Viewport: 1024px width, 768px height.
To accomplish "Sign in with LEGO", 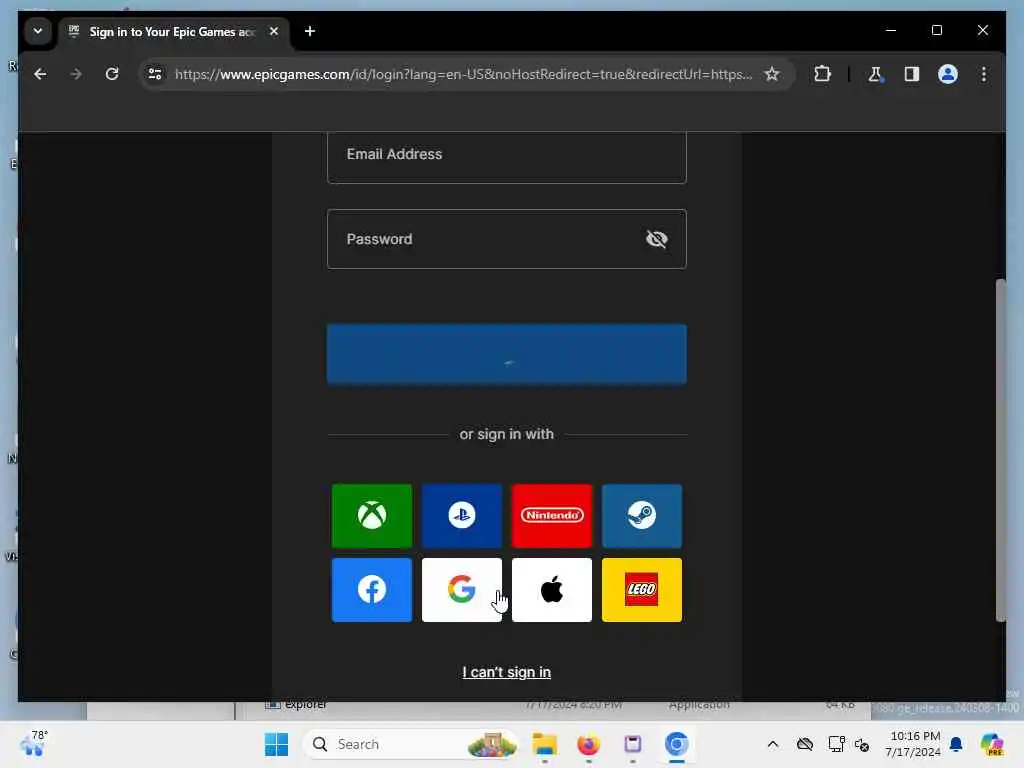I will [x=642, y=590].
